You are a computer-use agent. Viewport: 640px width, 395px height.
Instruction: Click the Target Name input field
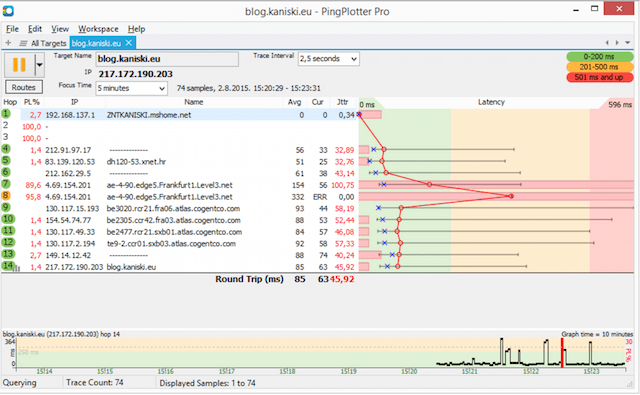pyautogui.click(x=167, y=59)
